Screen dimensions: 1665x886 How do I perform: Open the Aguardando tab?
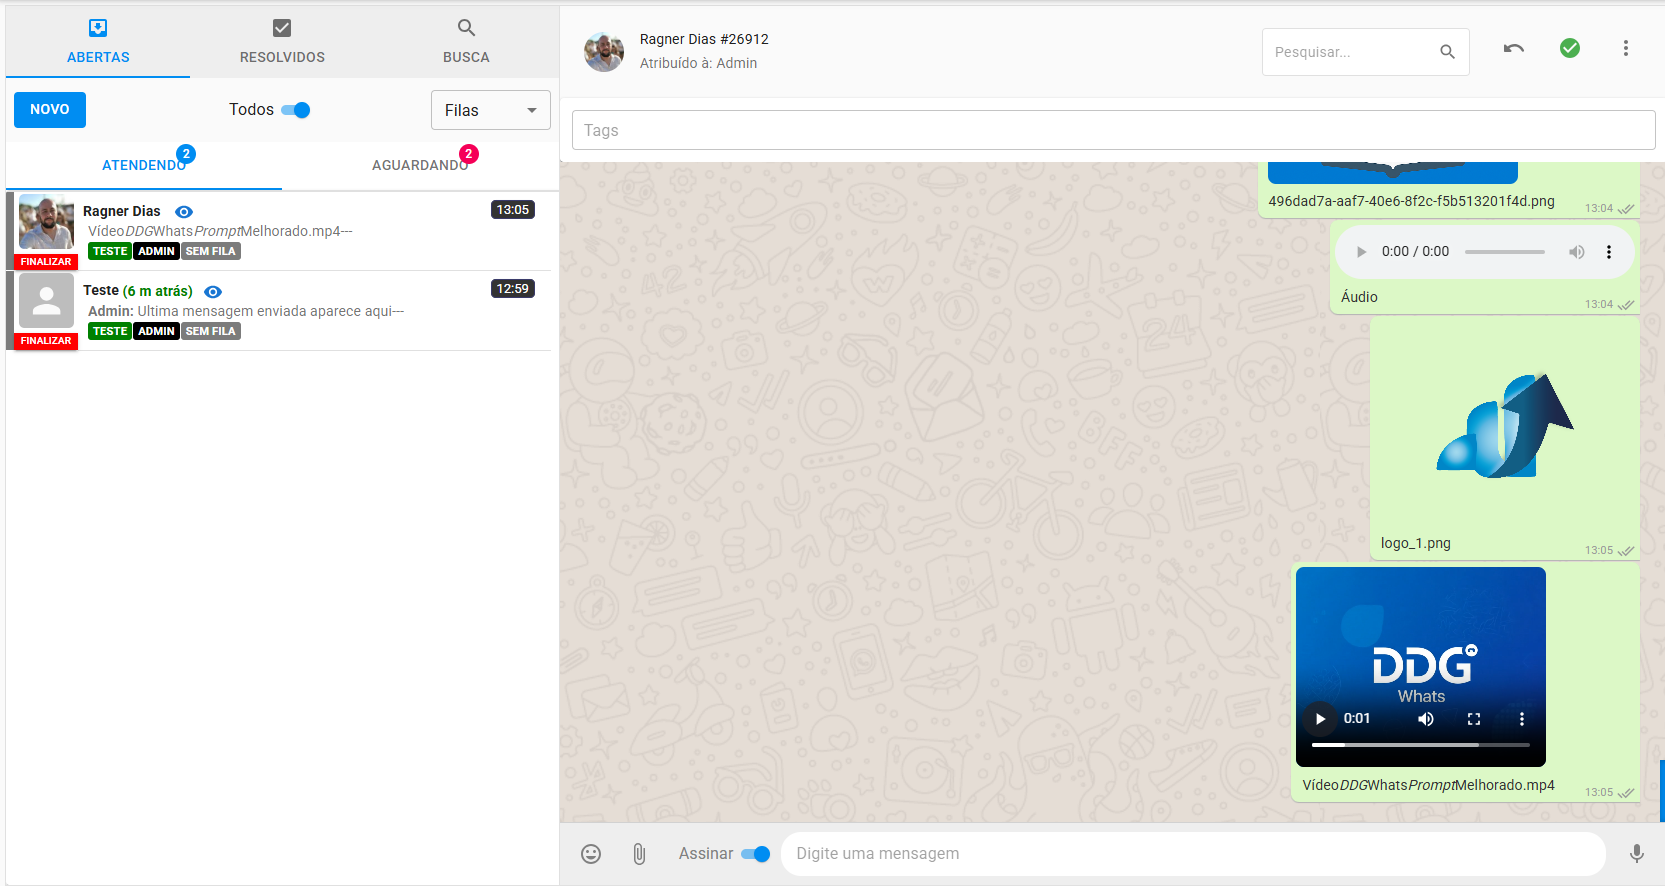pos(420,165)
